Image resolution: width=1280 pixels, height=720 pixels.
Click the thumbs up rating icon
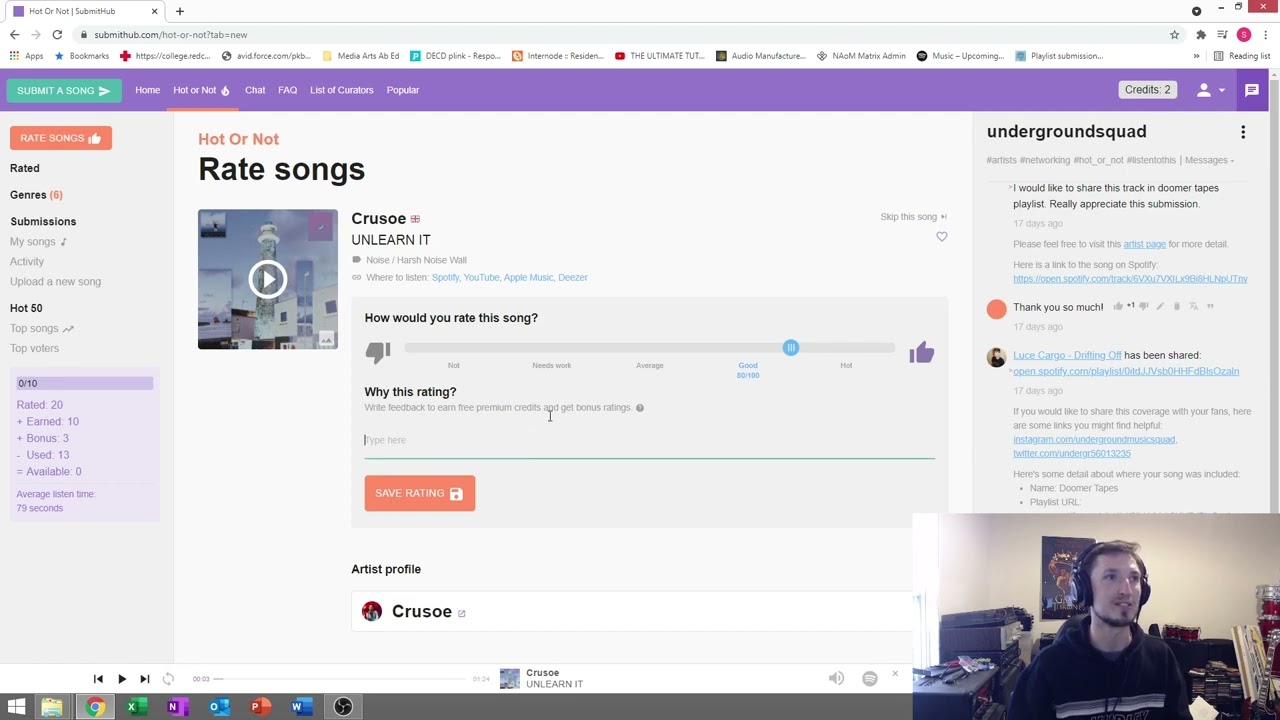coord(921,352)
